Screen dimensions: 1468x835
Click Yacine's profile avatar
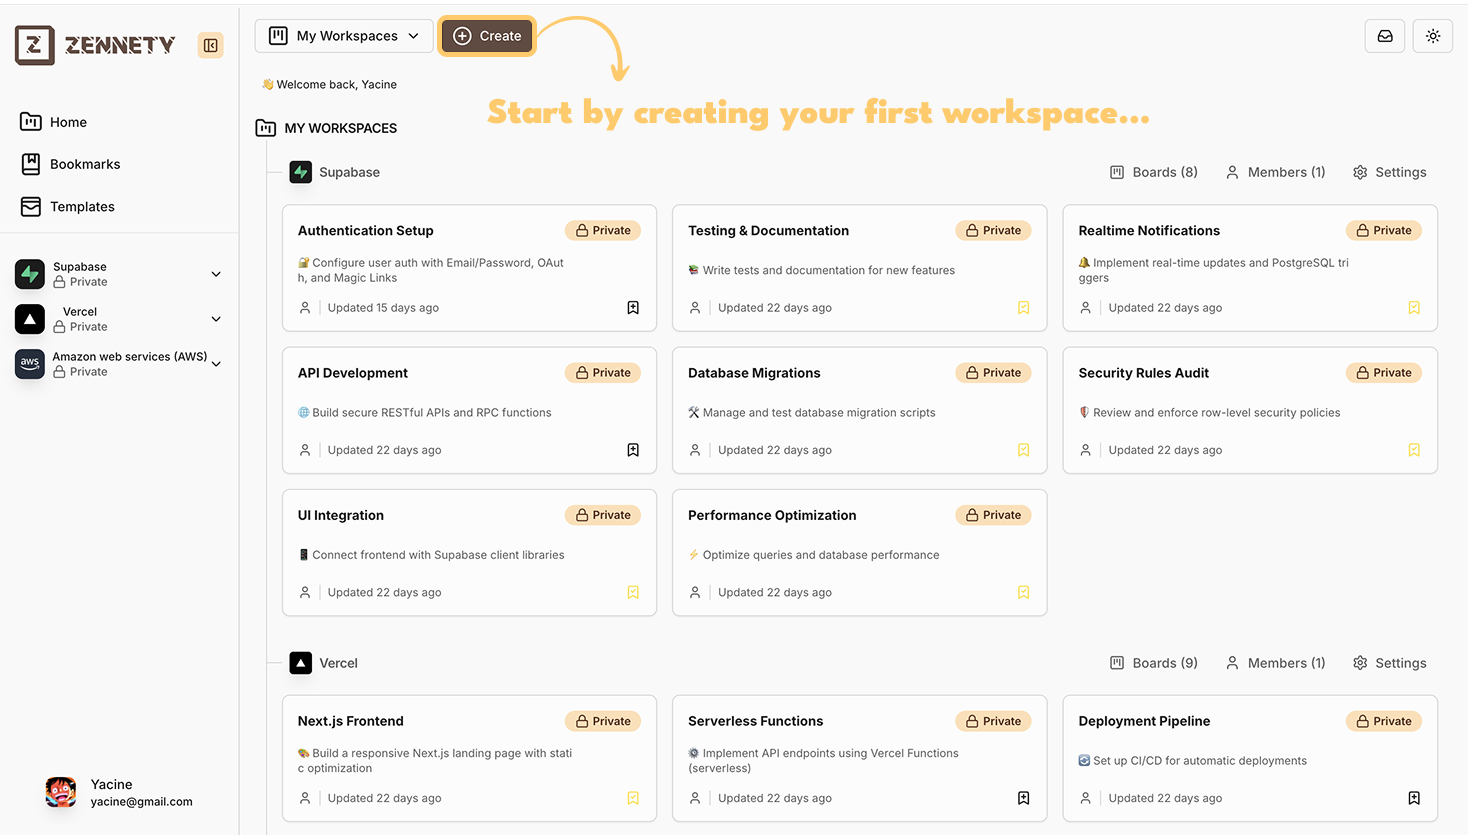(61, 792)
